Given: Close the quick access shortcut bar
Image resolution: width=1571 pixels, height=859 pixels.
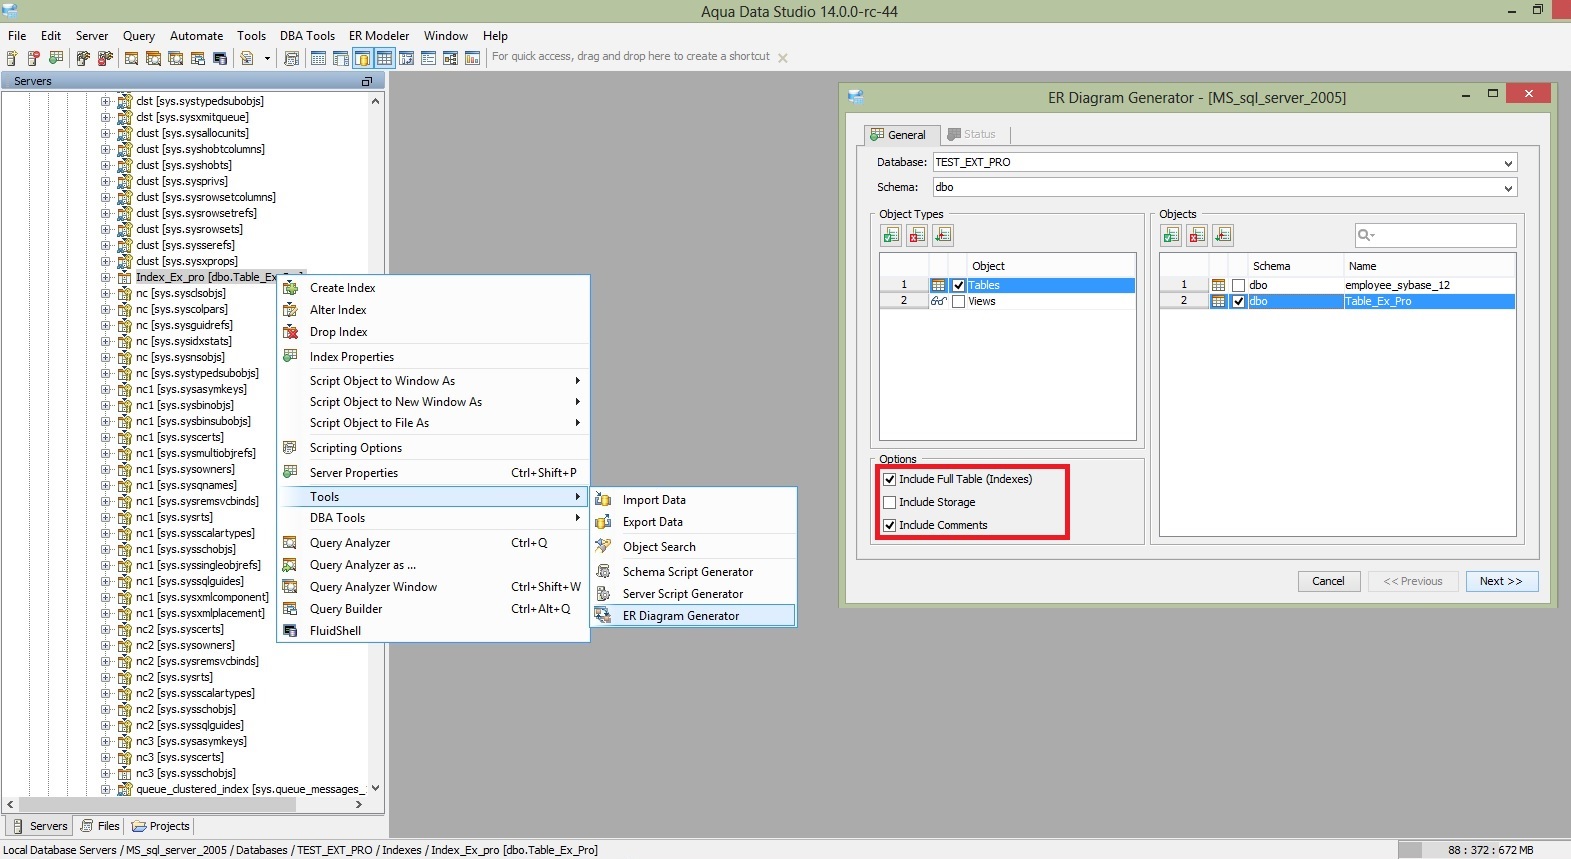Looking at the screenshot, I should click(783, 58).
